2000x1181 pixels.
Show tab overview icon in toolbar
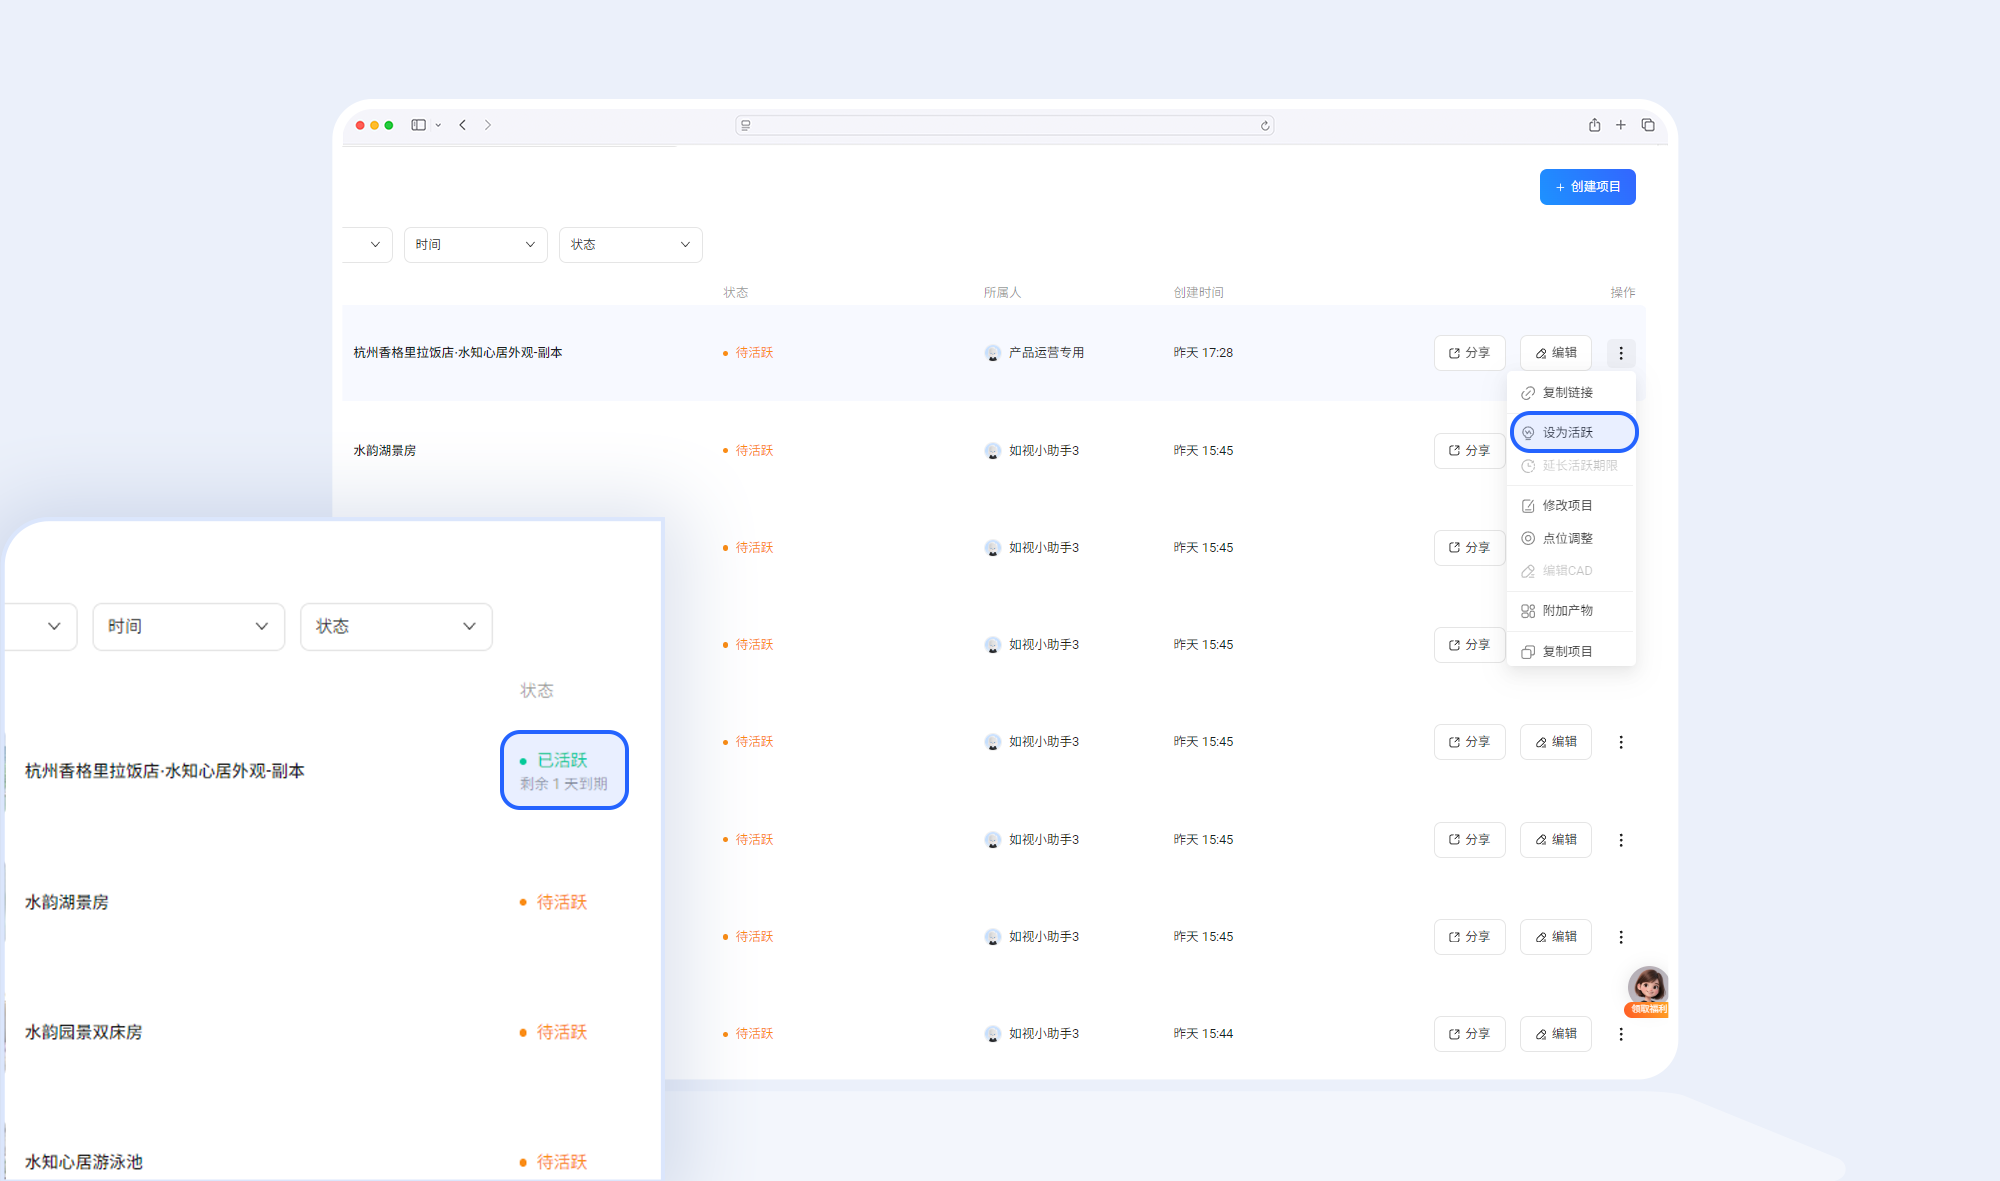pyautogui.click(x=1648, y=125)
